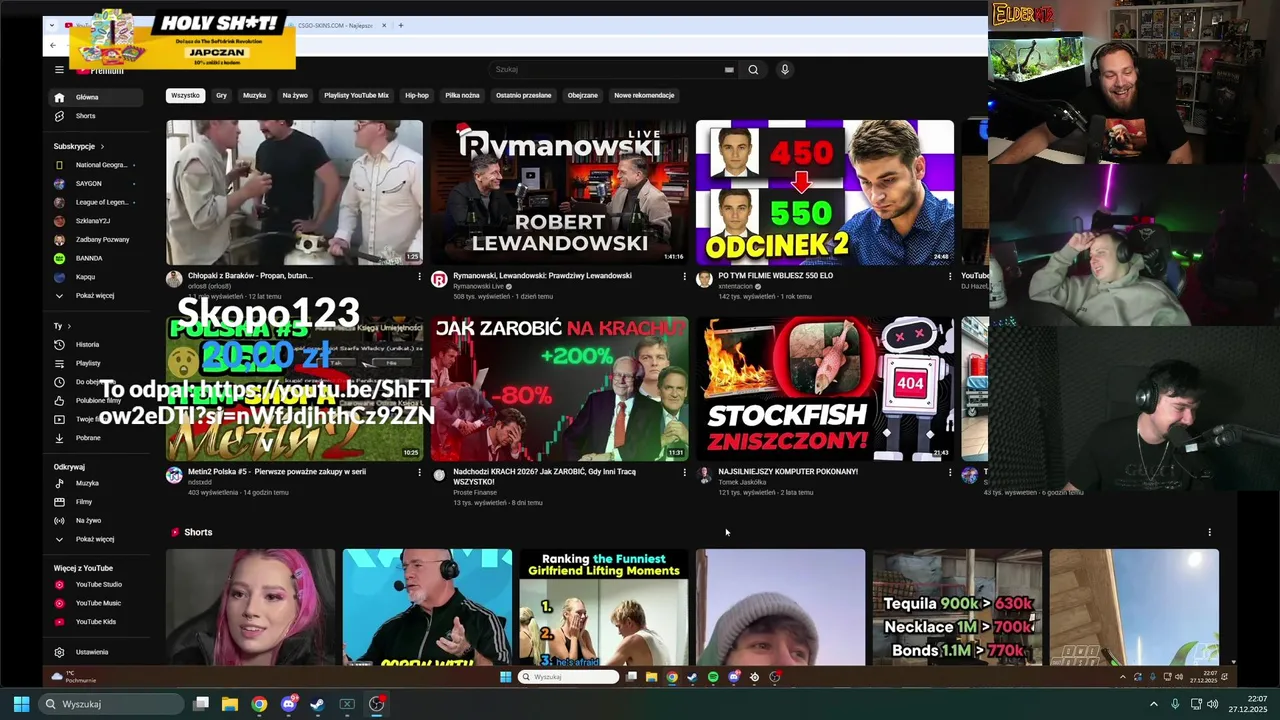Play the JAK ZAROBIĆ NA KRACHU thumbnail

[560, 389]
